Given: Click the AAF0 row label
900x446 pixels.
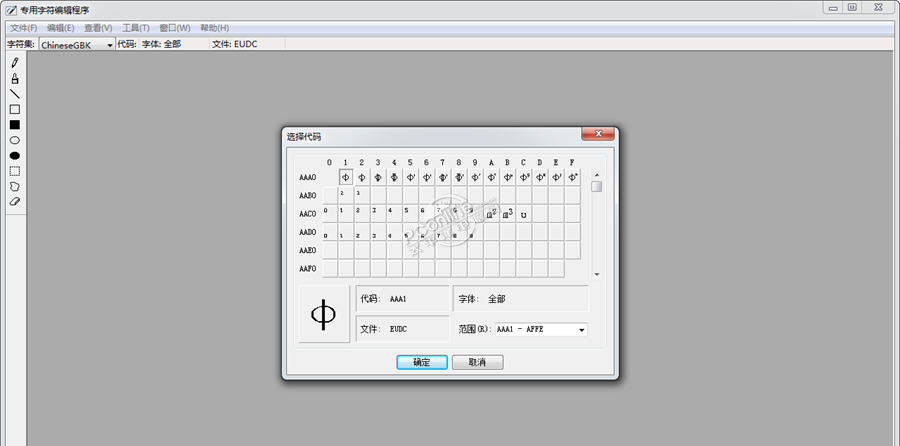Looking at the screenshot, I should pyautogui.click(x=308, y=269).
